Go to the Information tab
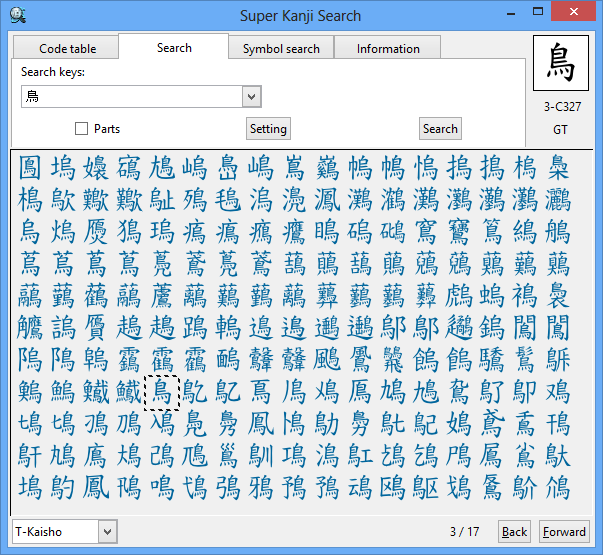Screen dimensions: 603x555 pyautogui.click(x=388, y=48)
